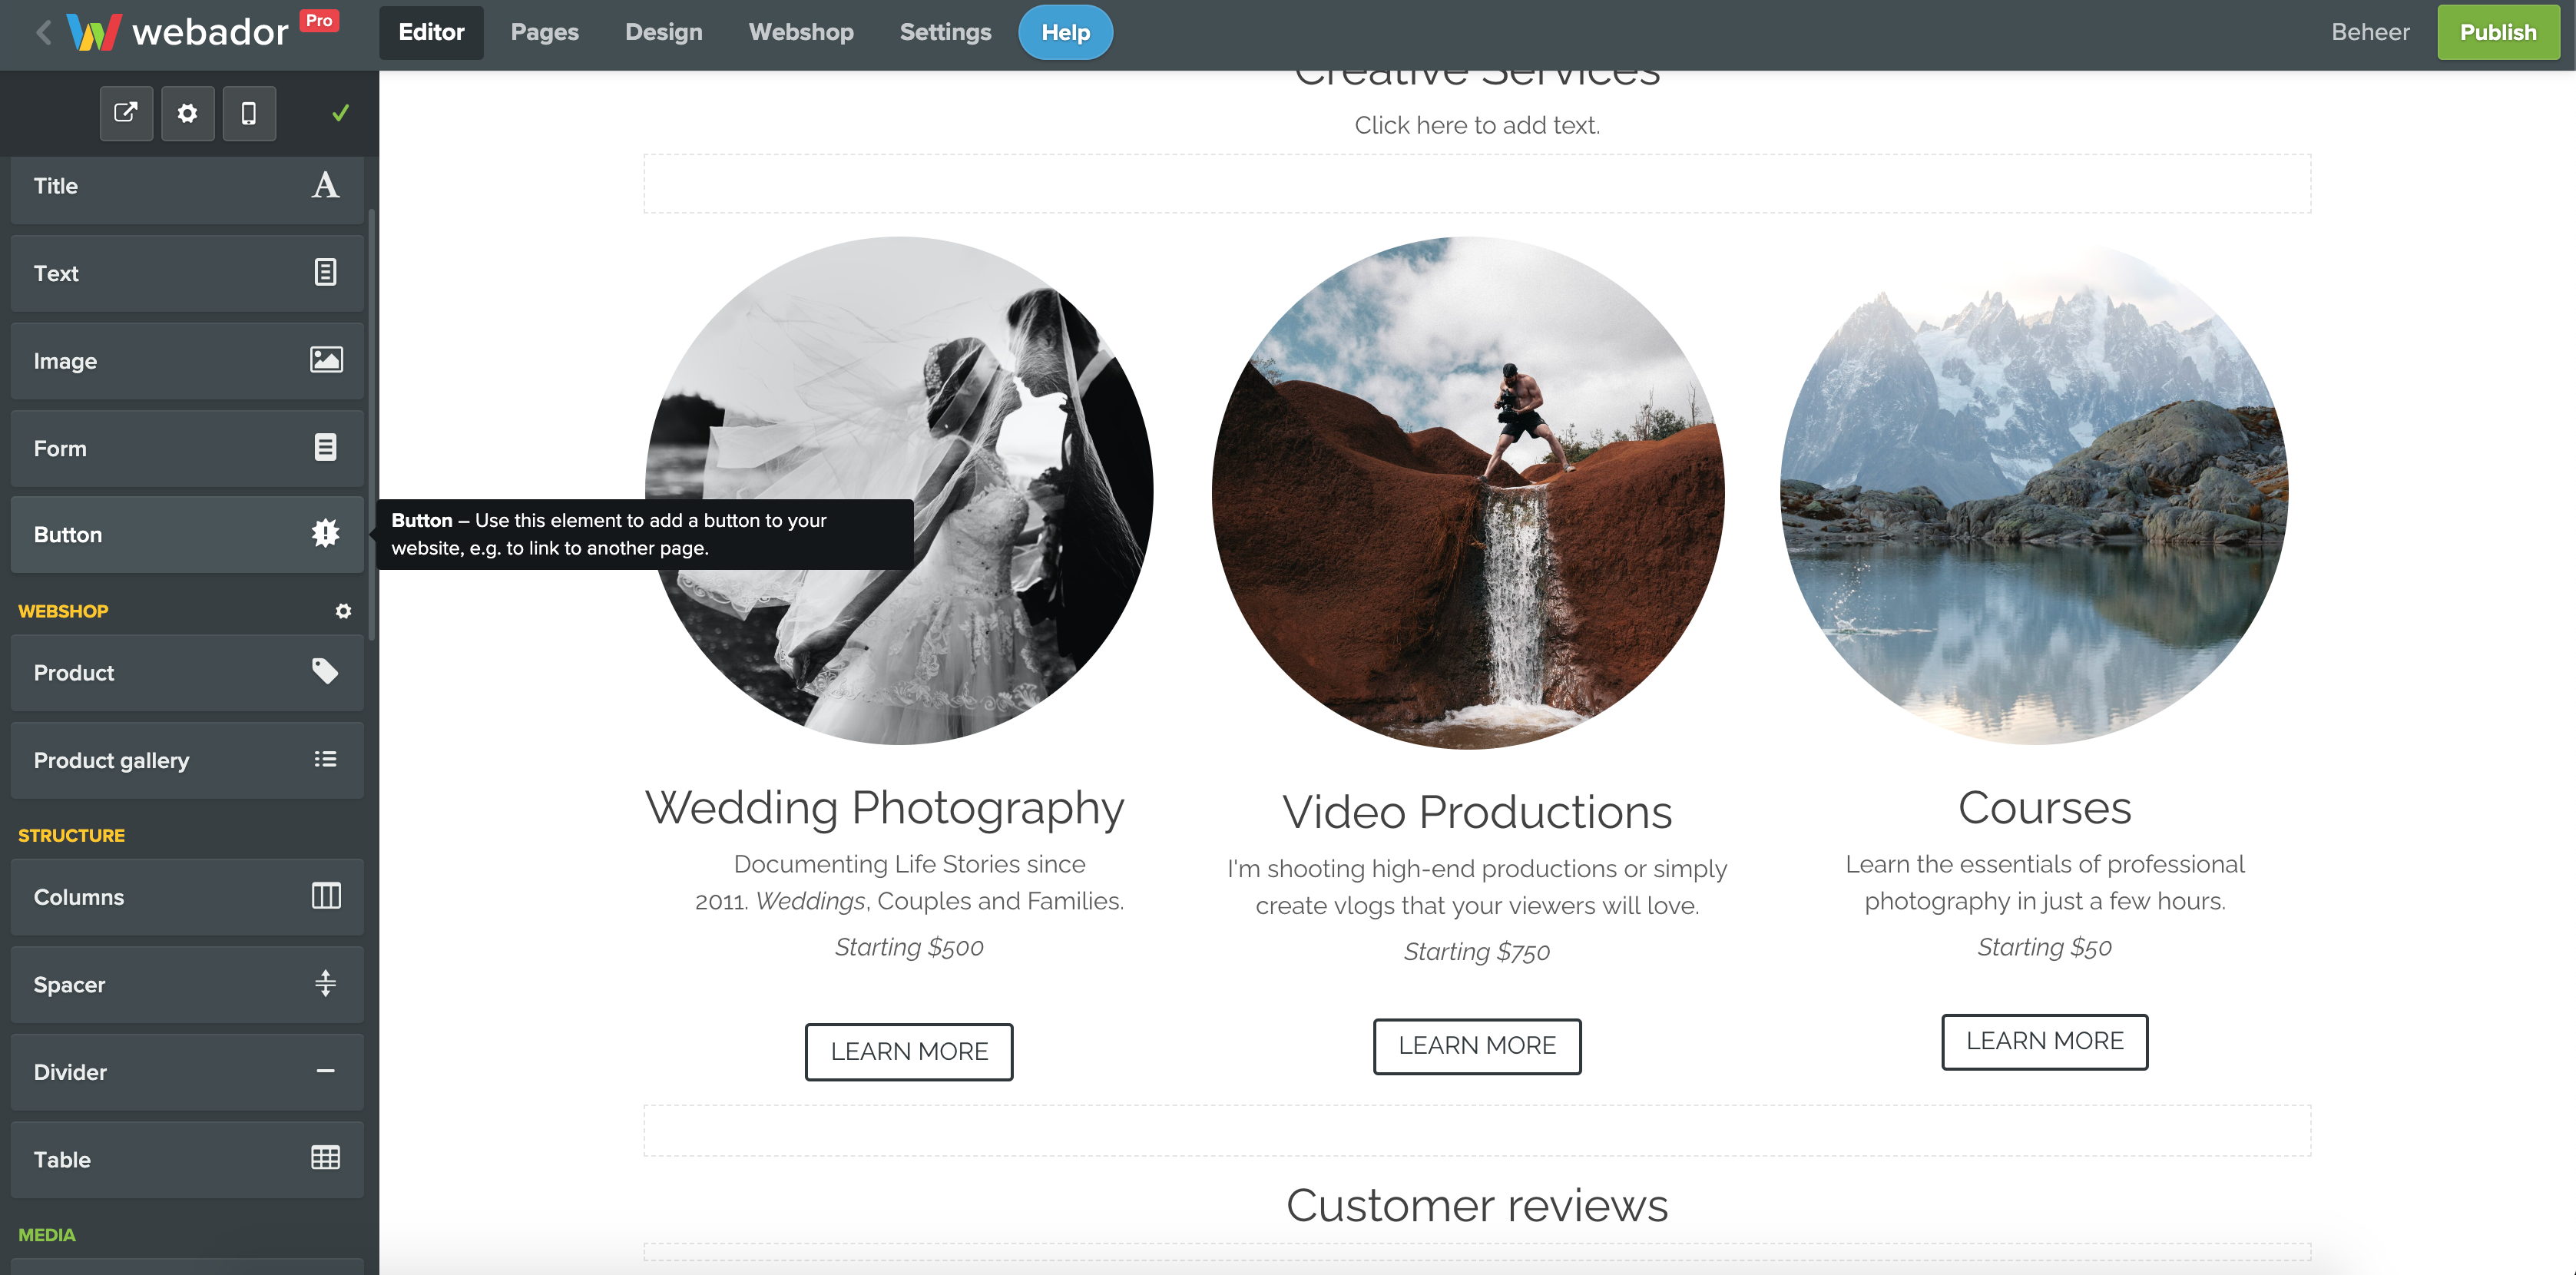The height and width of the screenshot is (1275, 2576).
Task: Click the 'Click here to add text' area
Action: pos(1477,125)
